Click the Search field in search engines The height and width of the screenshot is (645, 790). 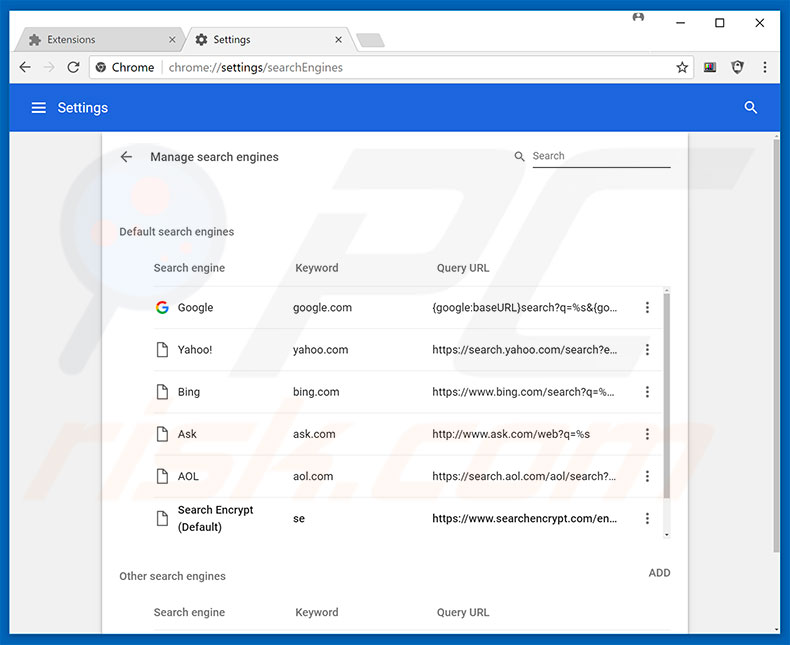[x=600, y=156]
